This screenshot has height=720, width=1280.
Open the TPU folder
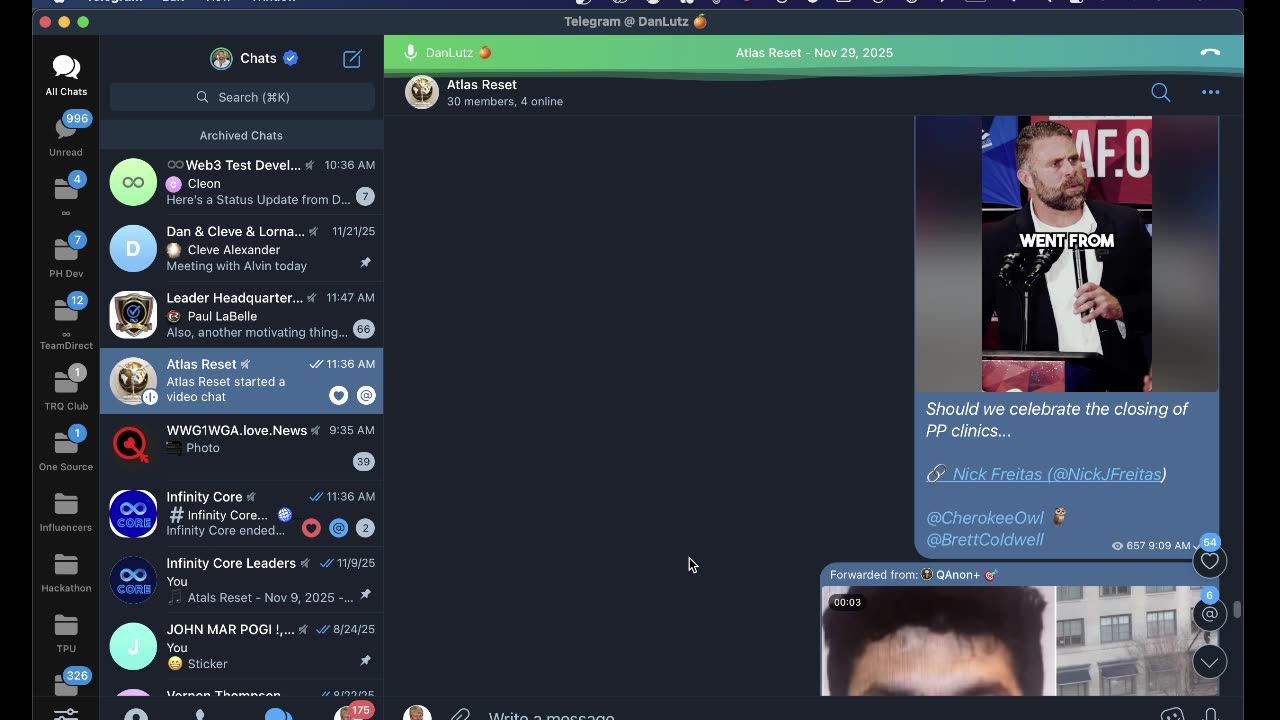66,631
